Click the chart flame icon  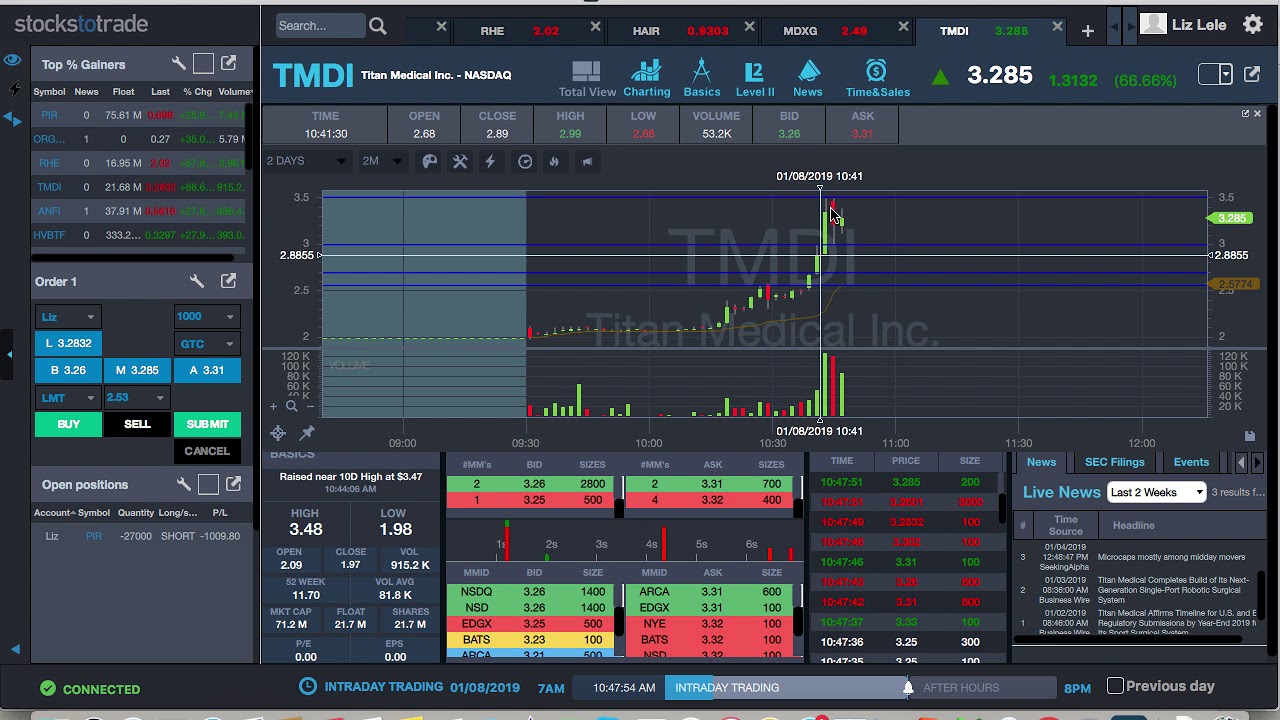pyautogui.click(x=554, y=162)
